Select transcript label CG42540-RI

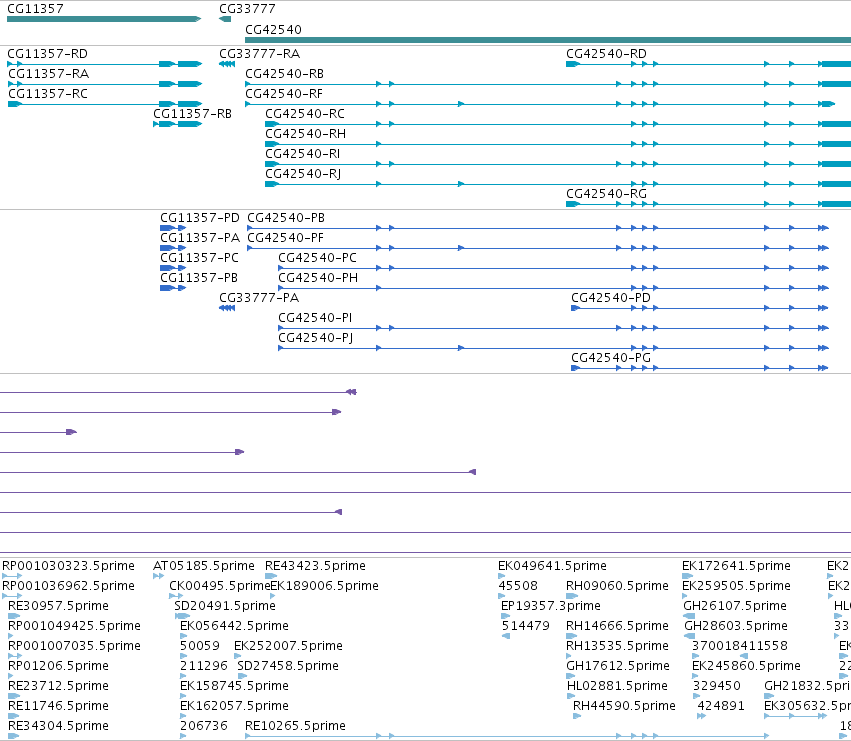303,154
